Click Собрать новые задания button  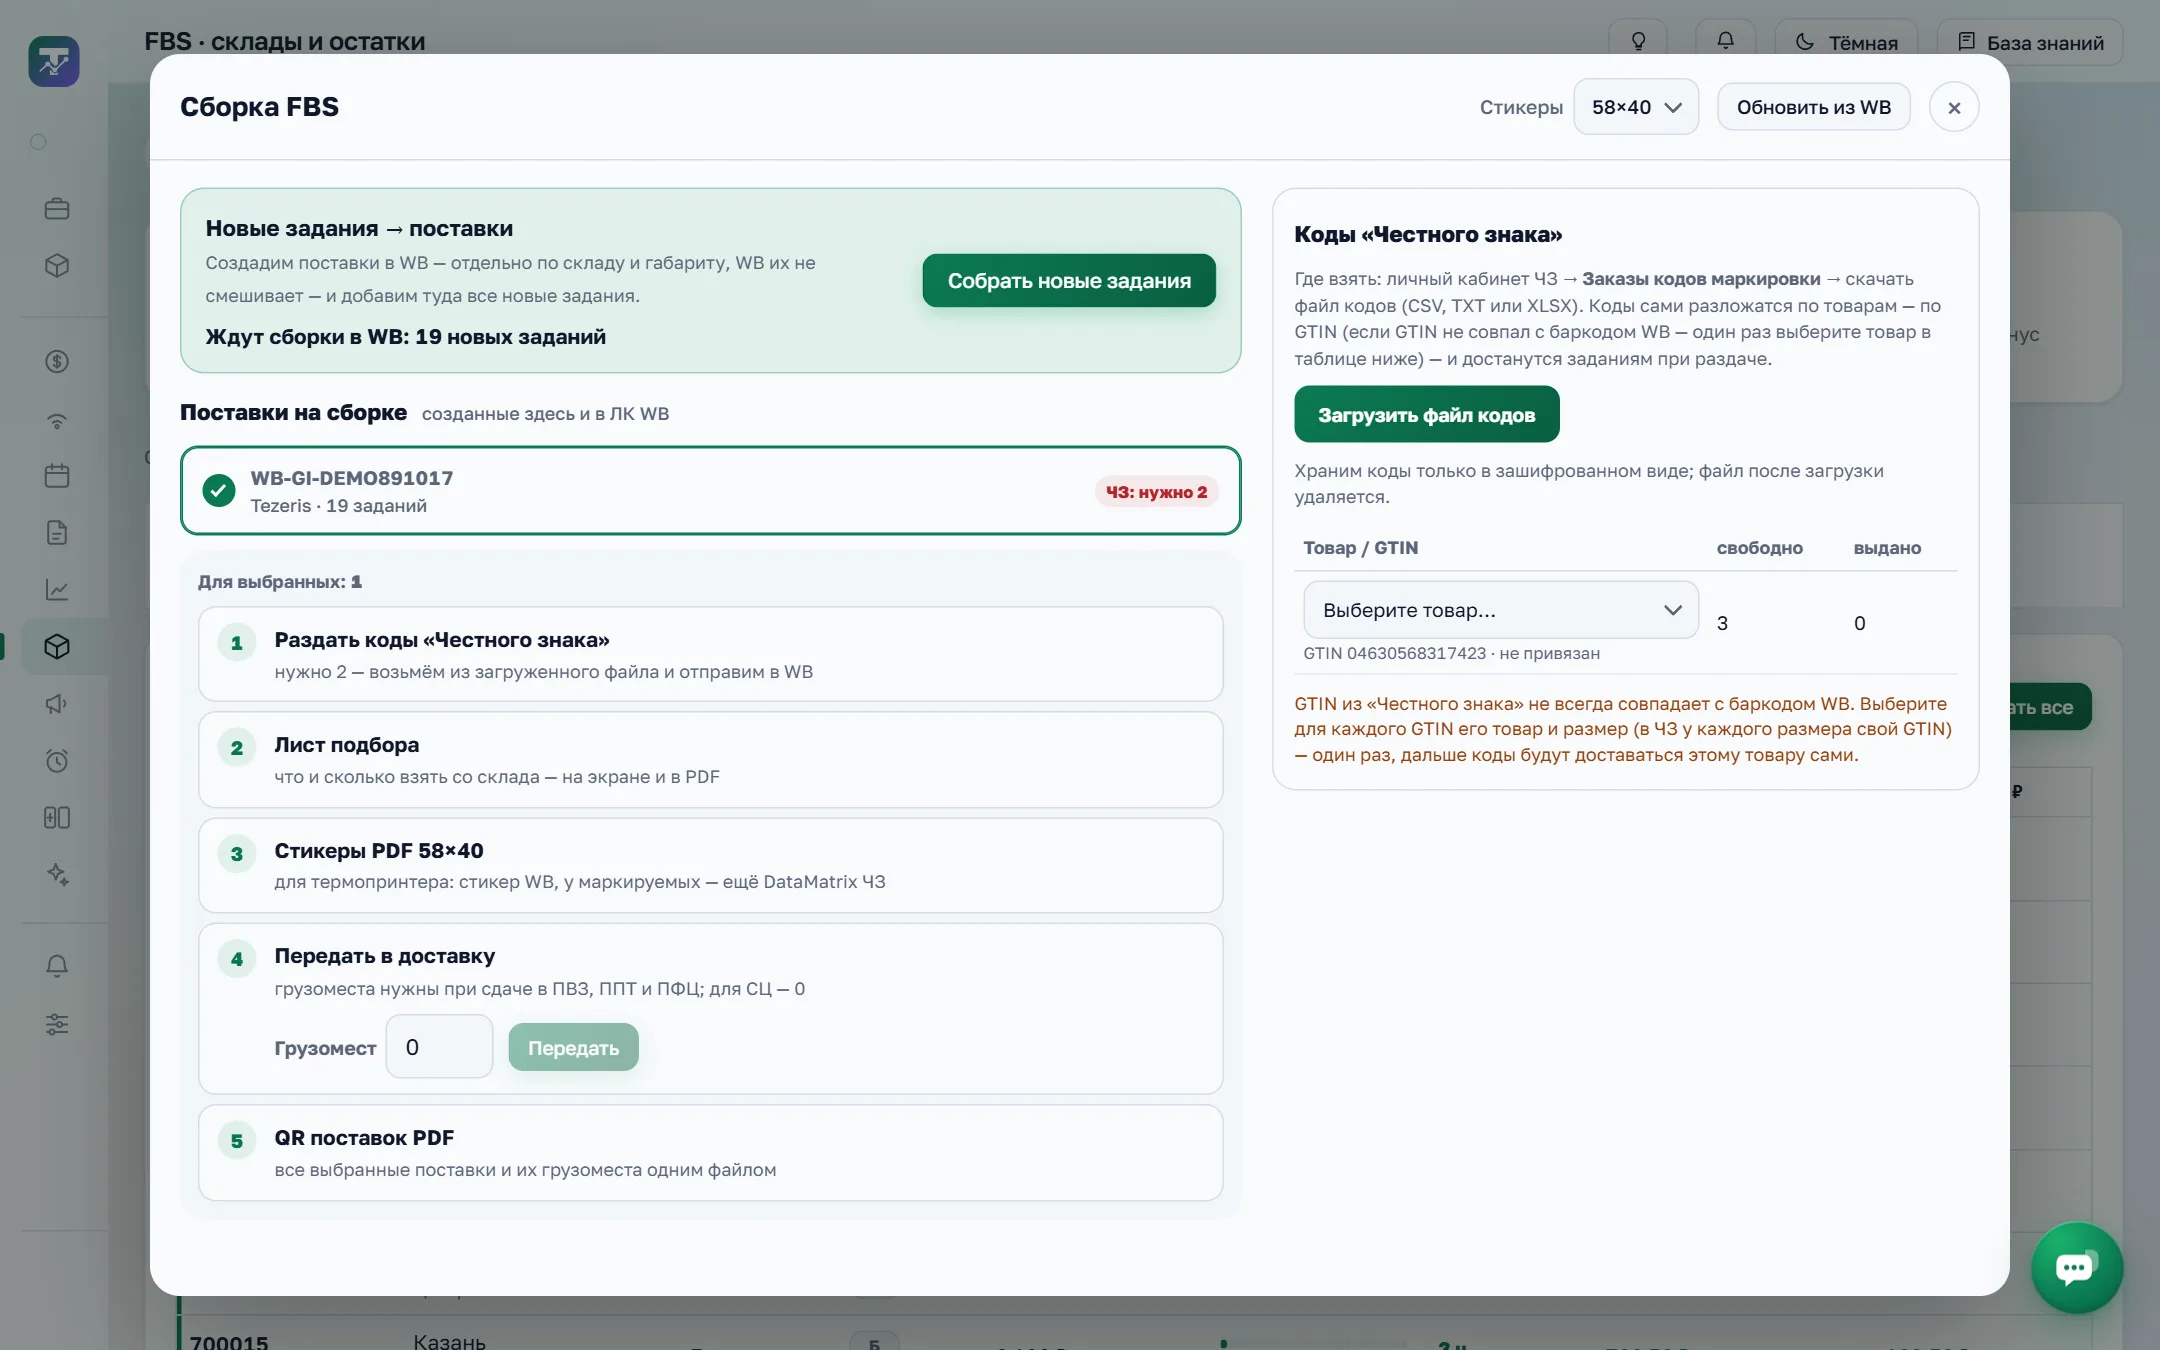pyautogui.click(x=1069, y=281)
